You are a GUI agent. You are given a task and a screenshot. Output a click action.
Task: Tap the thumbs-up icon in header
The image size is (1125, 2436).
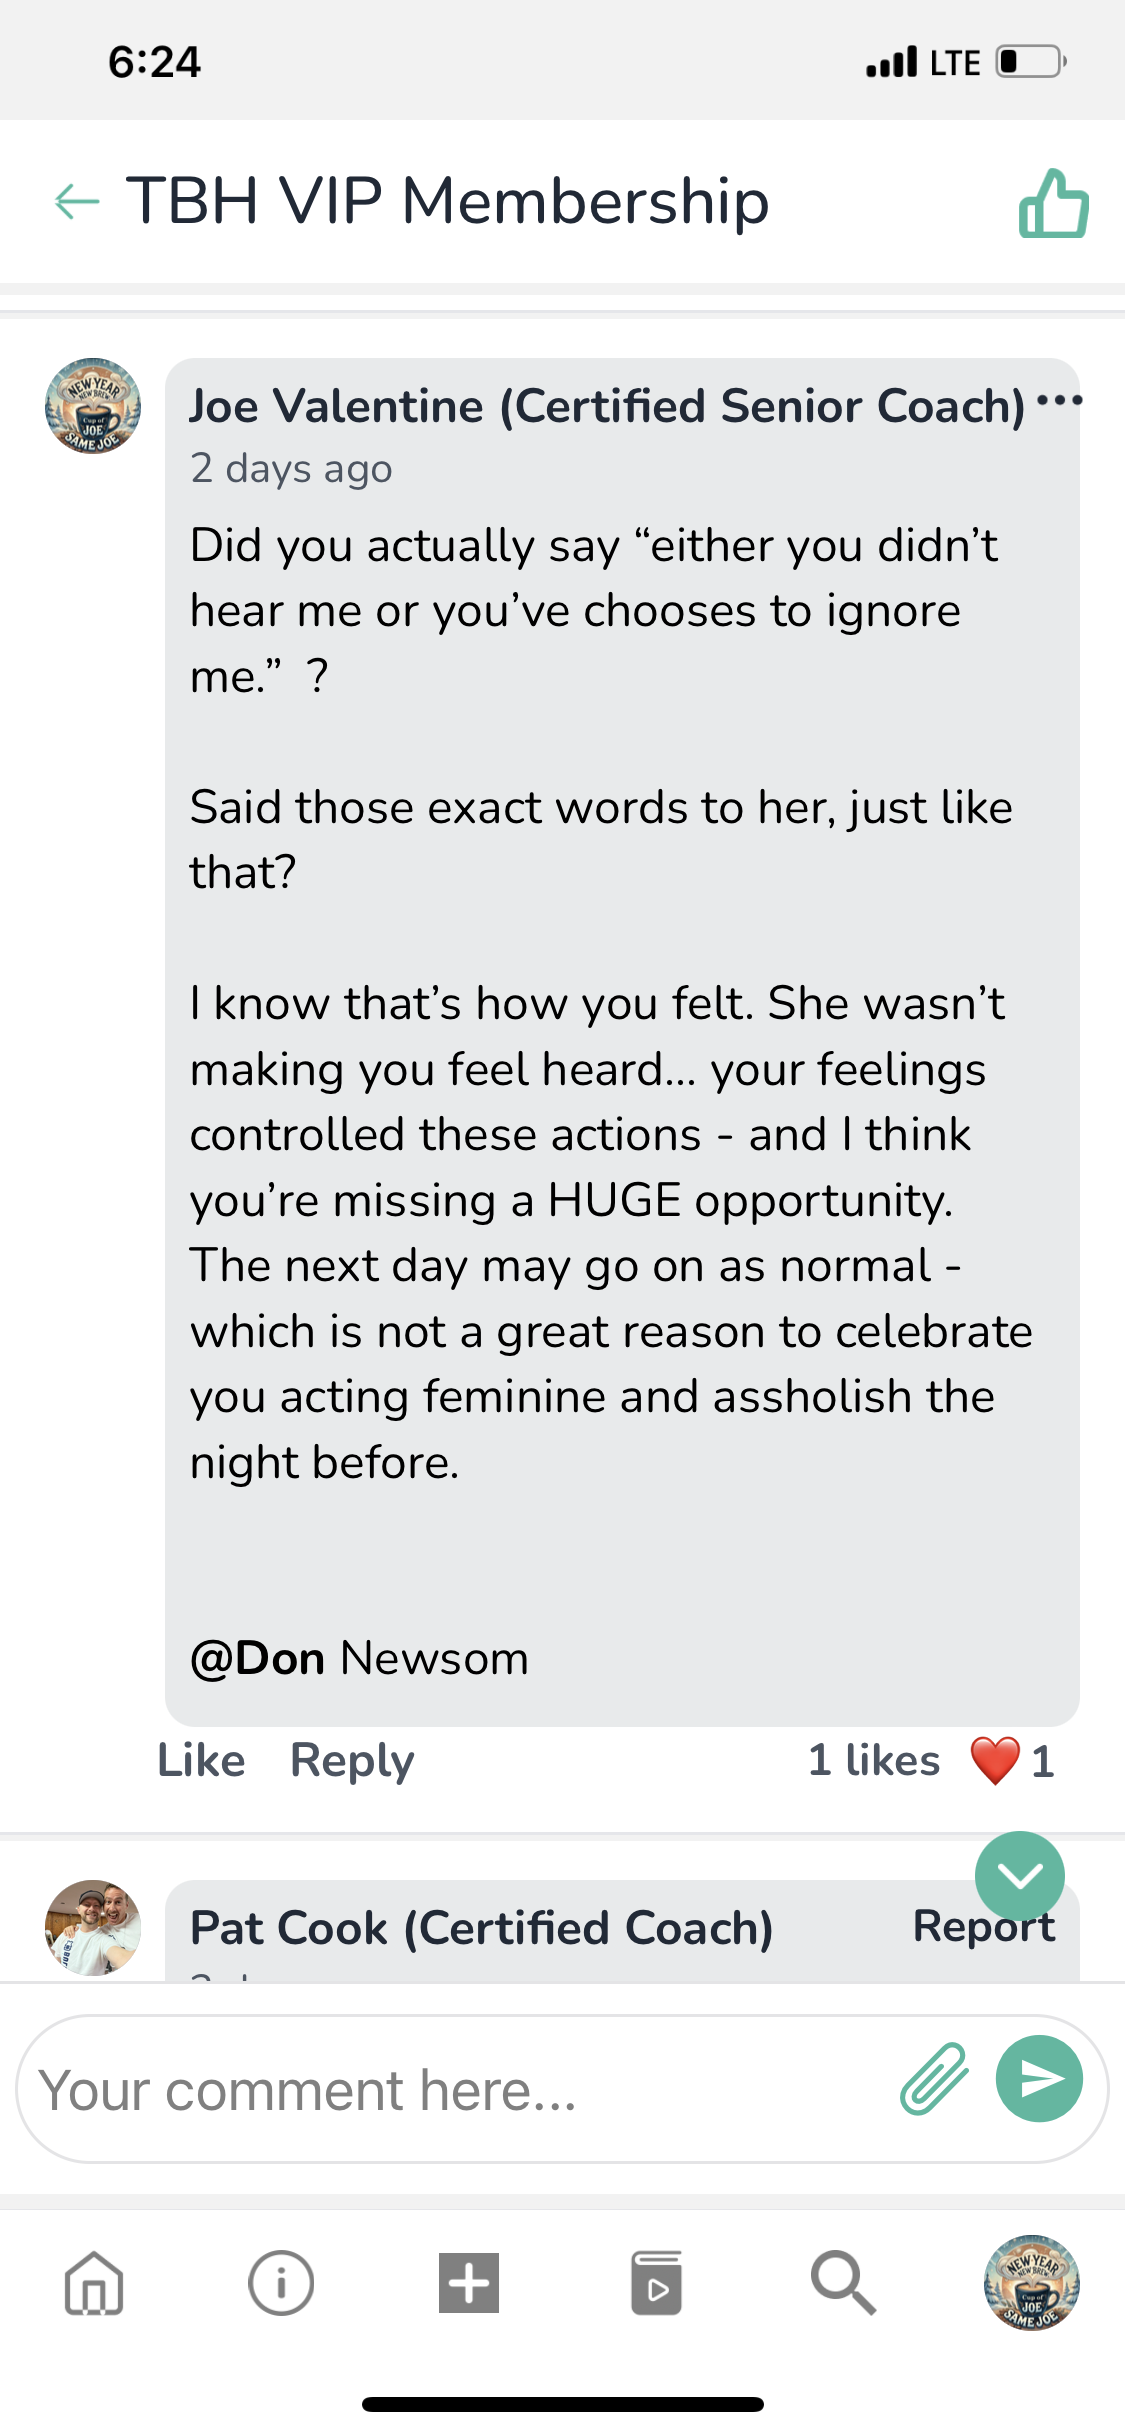tap(1053, 203)
